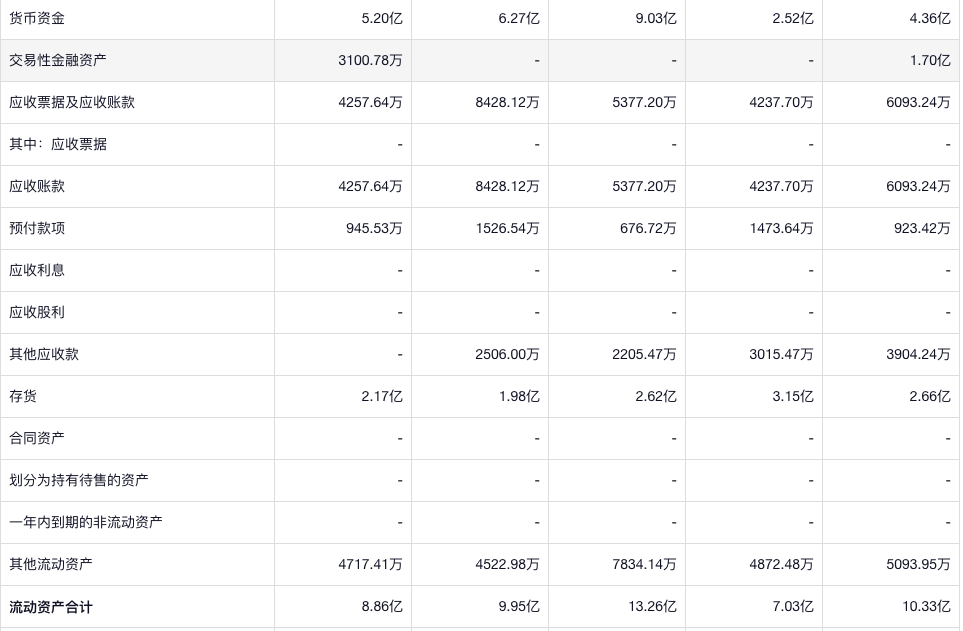This screenshot has height=631, width=963.
Task: Click the 3.15亿 inventory value
Action: click(793, 396)
